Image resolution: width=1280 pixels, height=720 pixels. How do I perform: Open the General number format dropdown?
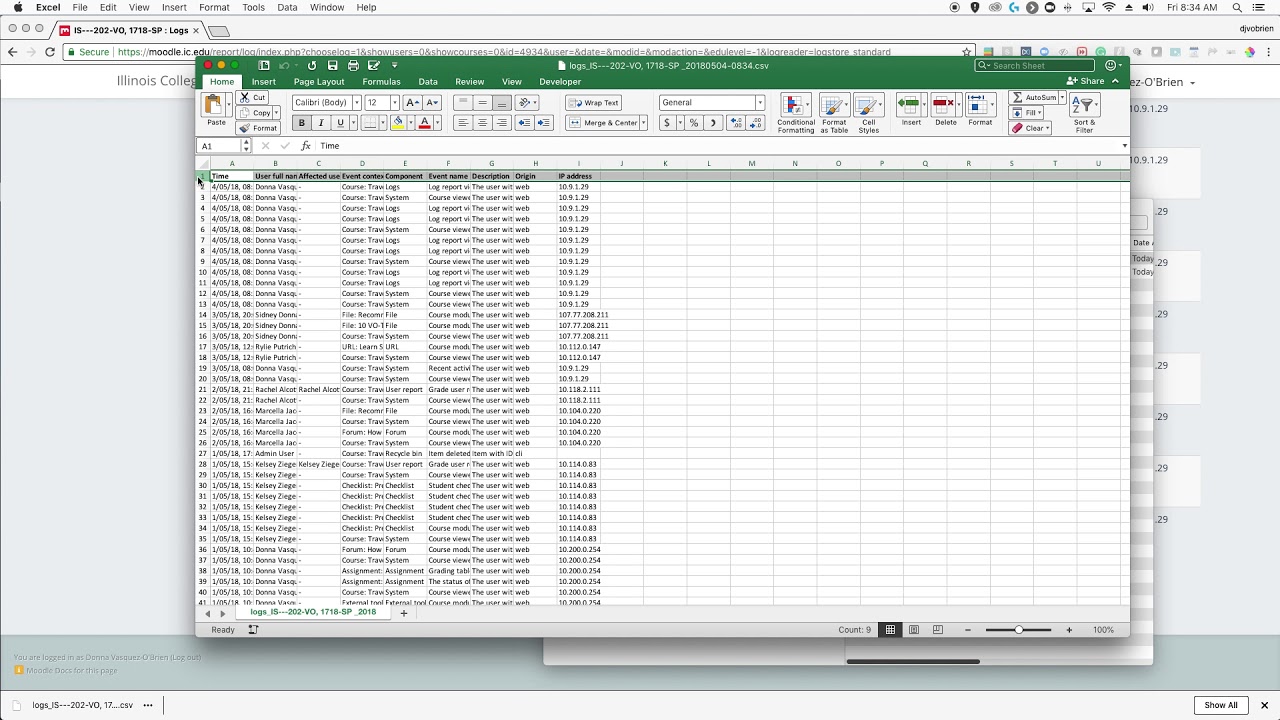click(x=760, y=103)
